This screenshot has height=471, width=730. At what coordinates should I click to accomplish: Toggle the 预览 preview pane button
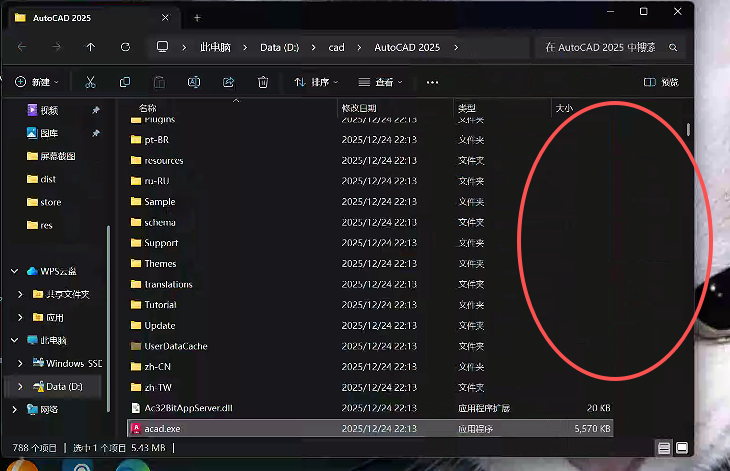[661, 82]
